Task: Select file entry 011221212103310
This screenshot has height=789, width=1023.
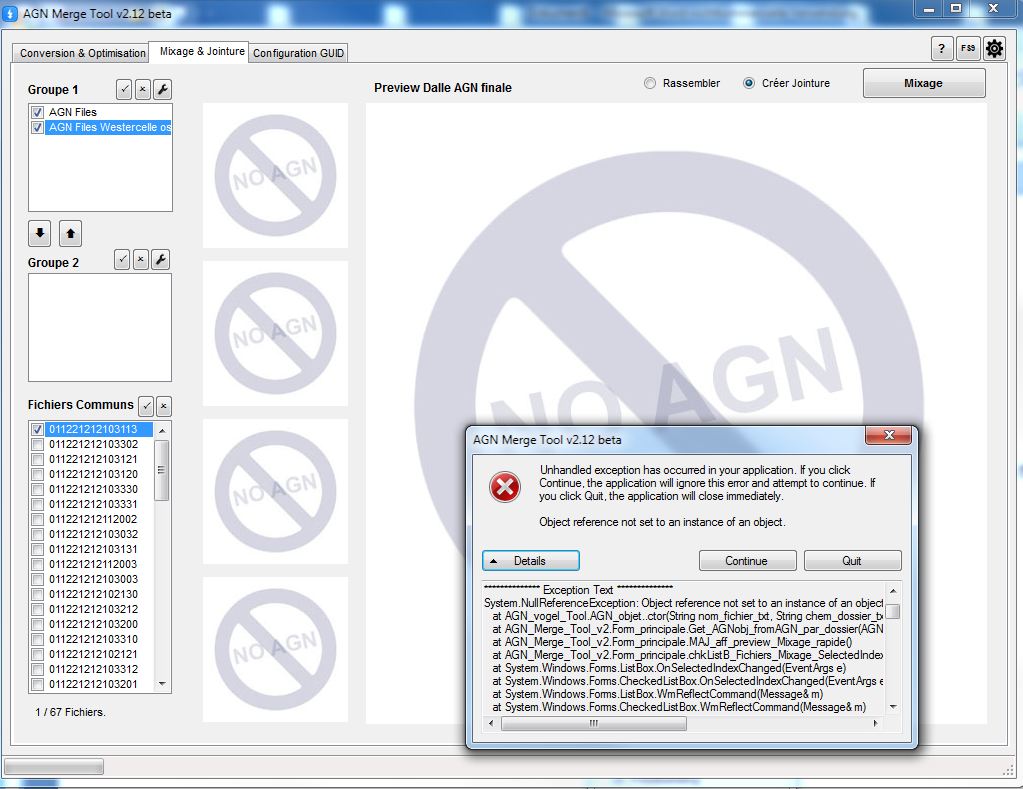Action: (x=93, y=640)
